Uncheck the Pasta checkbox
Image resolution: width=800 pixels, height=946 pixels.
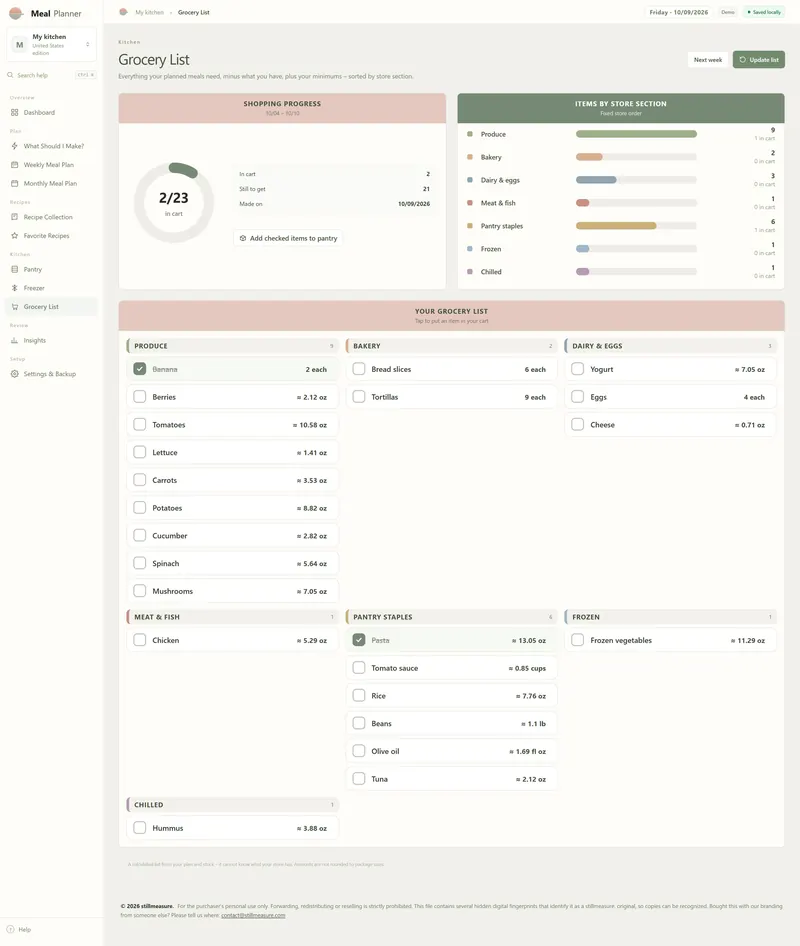click(358, 640)
